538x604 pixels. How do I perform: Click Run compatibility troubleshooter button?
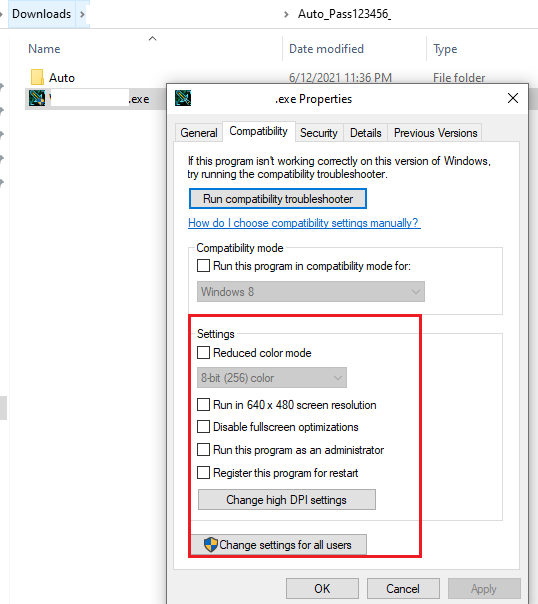278,199
